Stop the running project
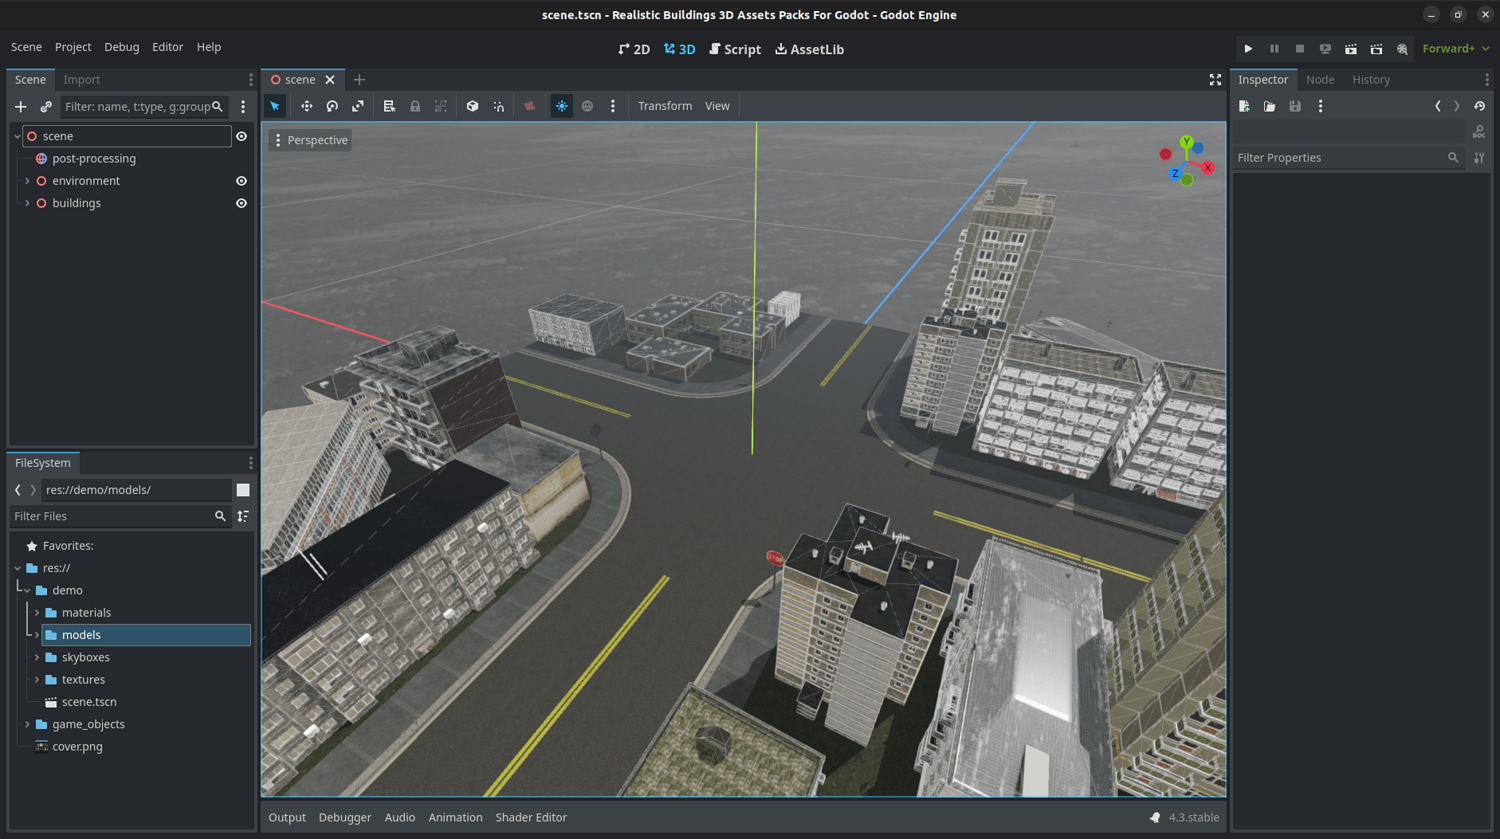This screenshot has height=839, width=1500. [1300, 49]
